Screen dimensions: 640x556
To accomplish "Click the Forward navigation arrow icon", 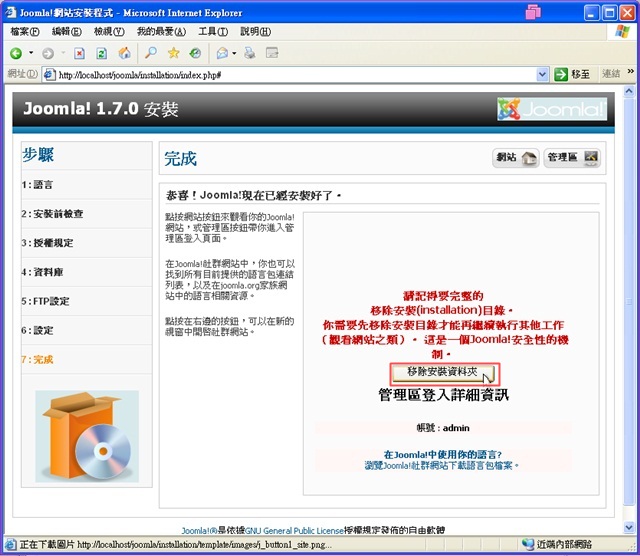I will coord(48,53).
